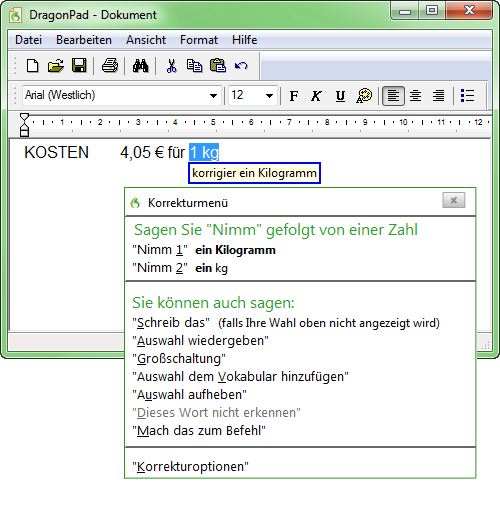The image size is (500, 526).
Task: Open the Bearbeiten menu
Action: point(84,40)
